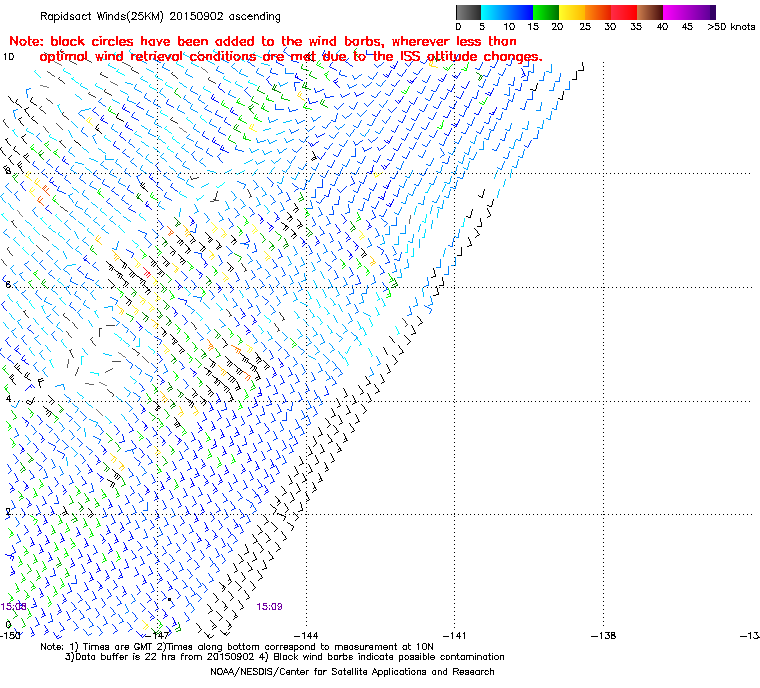The image size is (760, 688).
Task: Click the '20' label on the color scale
Action: [557, 27]
